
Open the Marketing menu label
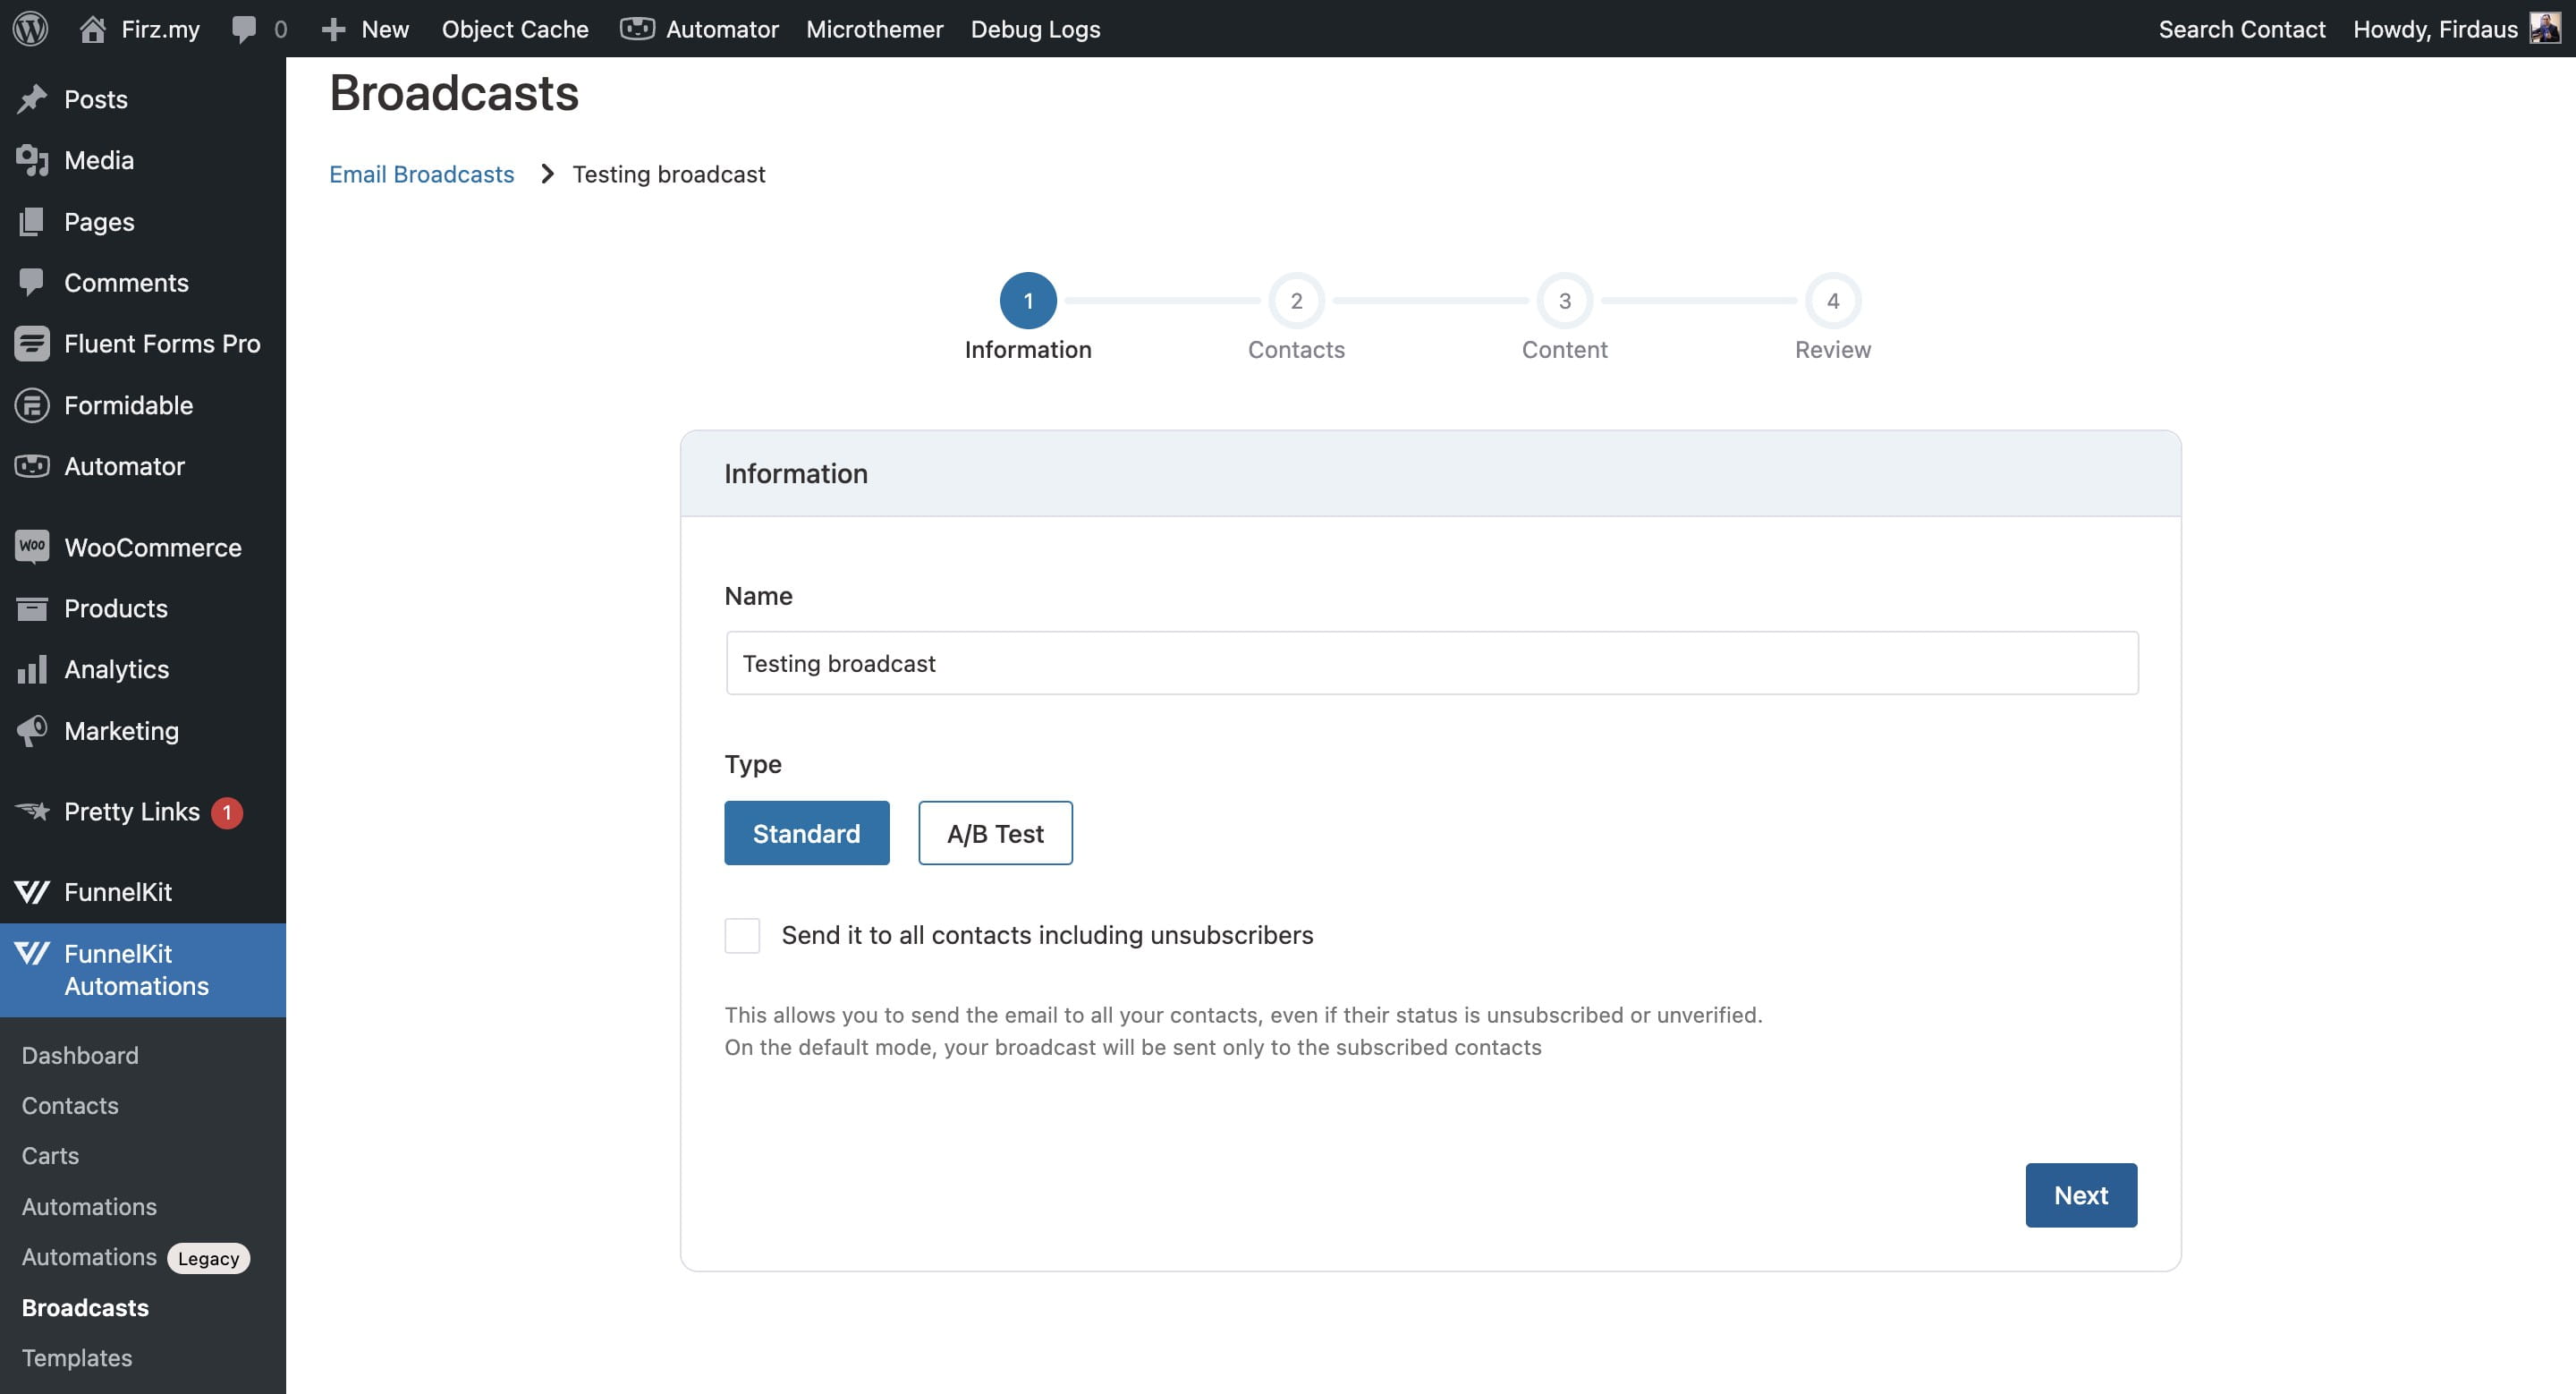(122, 731)
